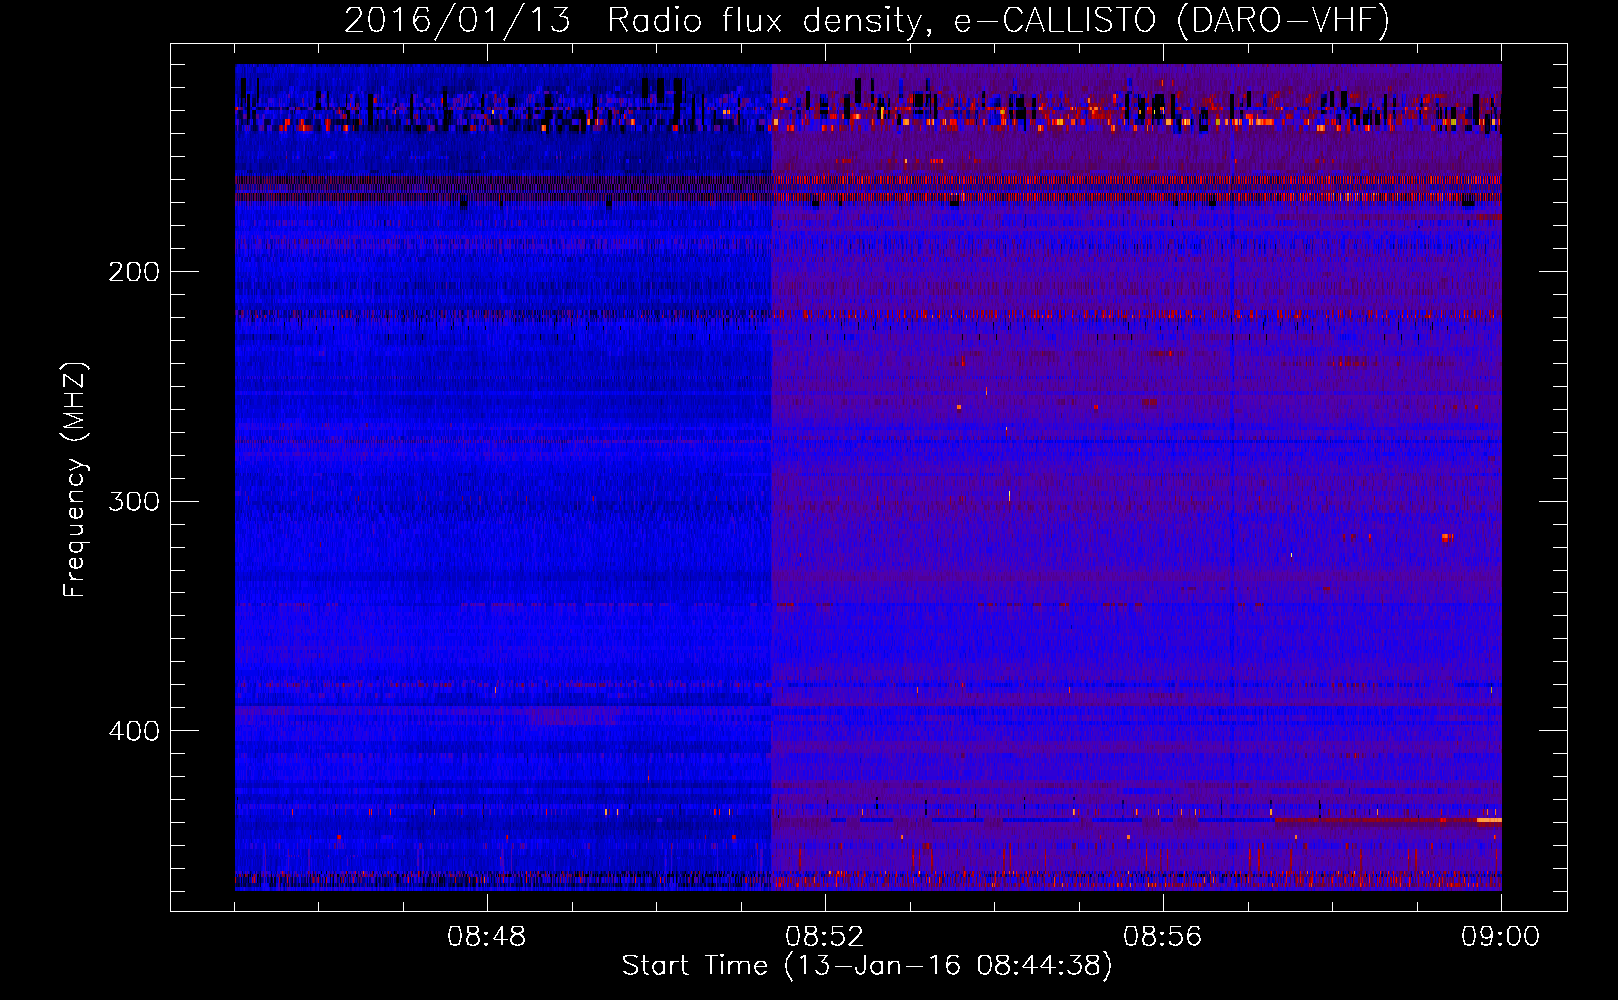
Task: Click the plot title '2016/01/13 Radio flux density'
Action: [638, 20]
